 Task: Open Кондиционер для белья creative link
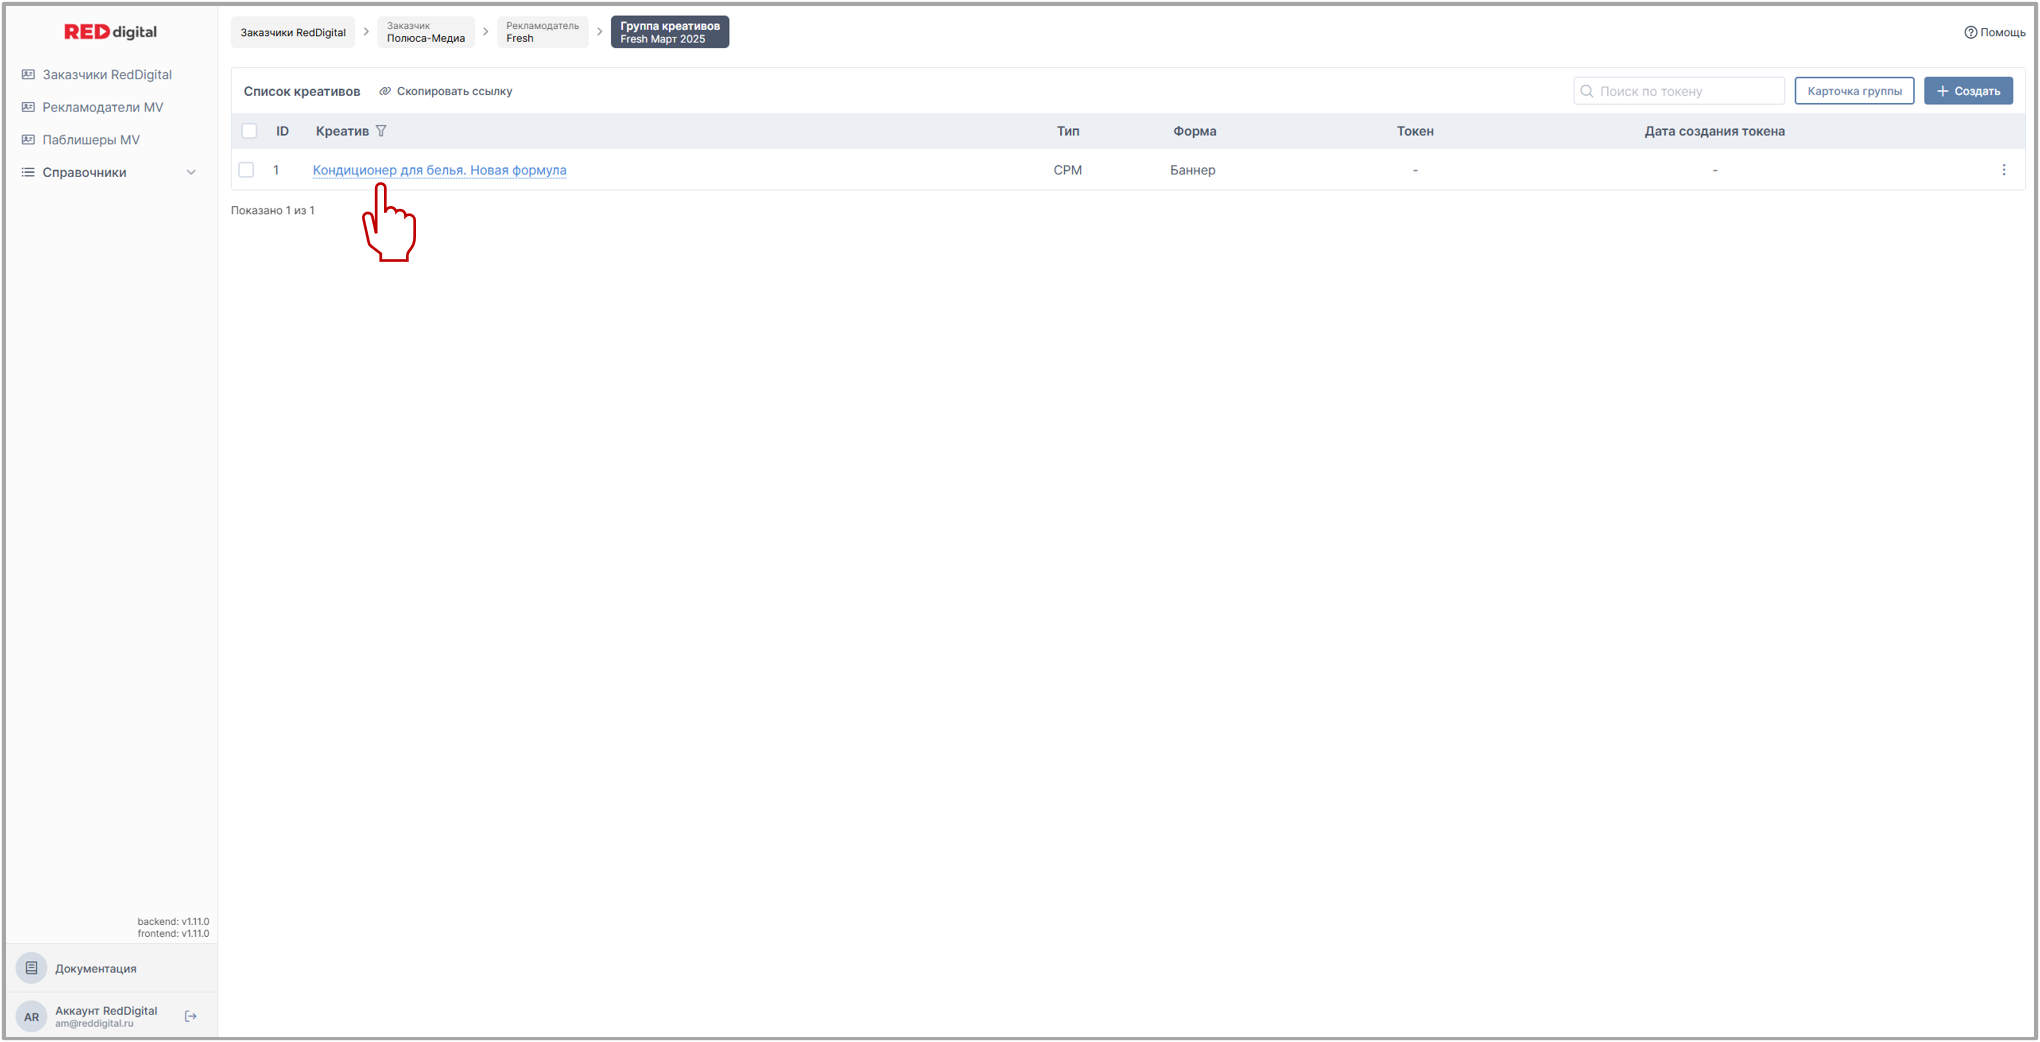pos(439,170)
